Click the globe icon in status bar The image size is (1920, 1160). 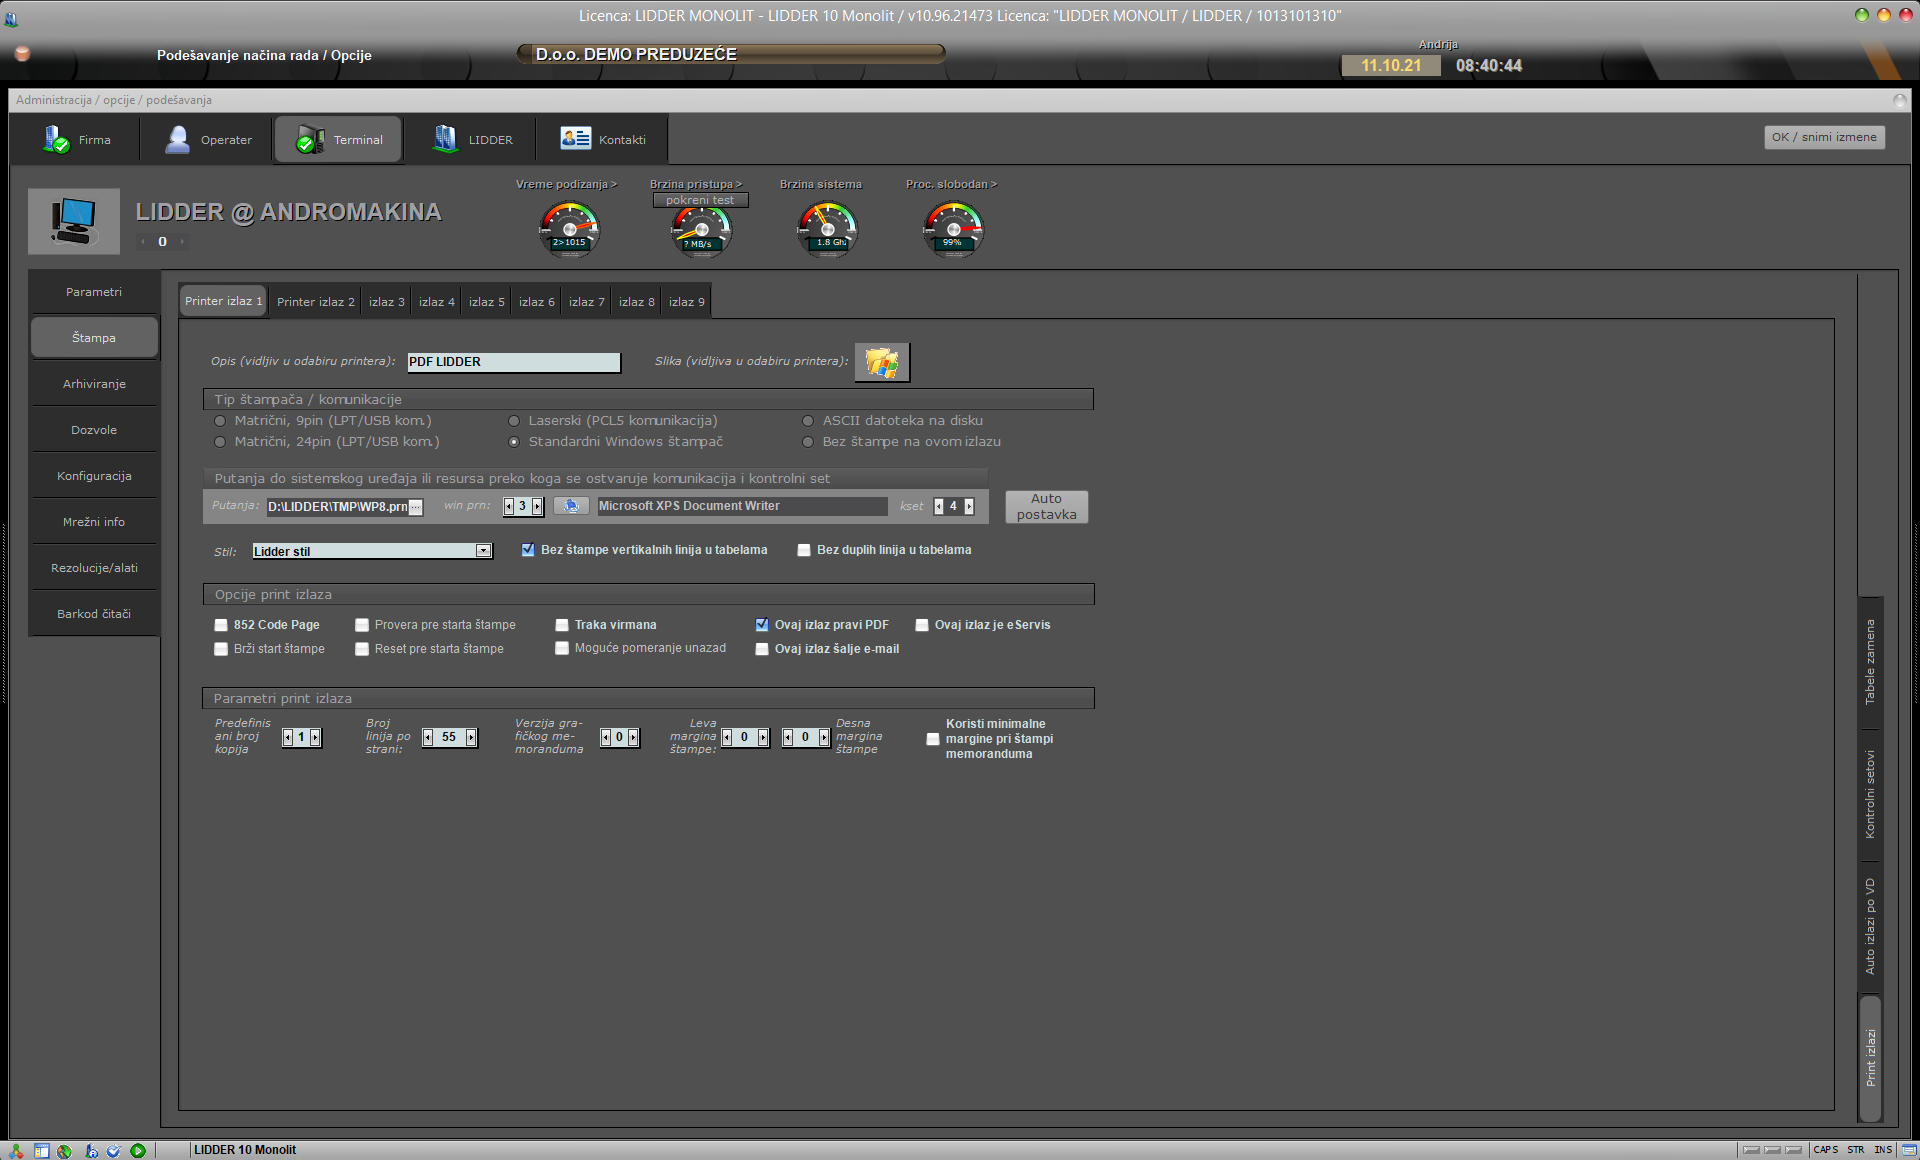(64, 1151)
